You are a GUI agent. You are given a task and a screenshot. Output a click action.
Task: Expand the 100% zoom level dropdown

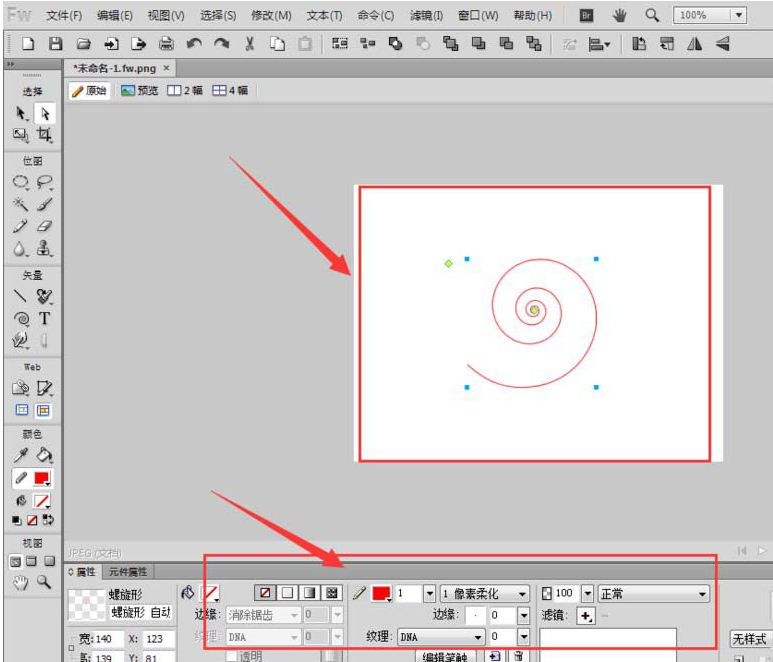[738, 16]
